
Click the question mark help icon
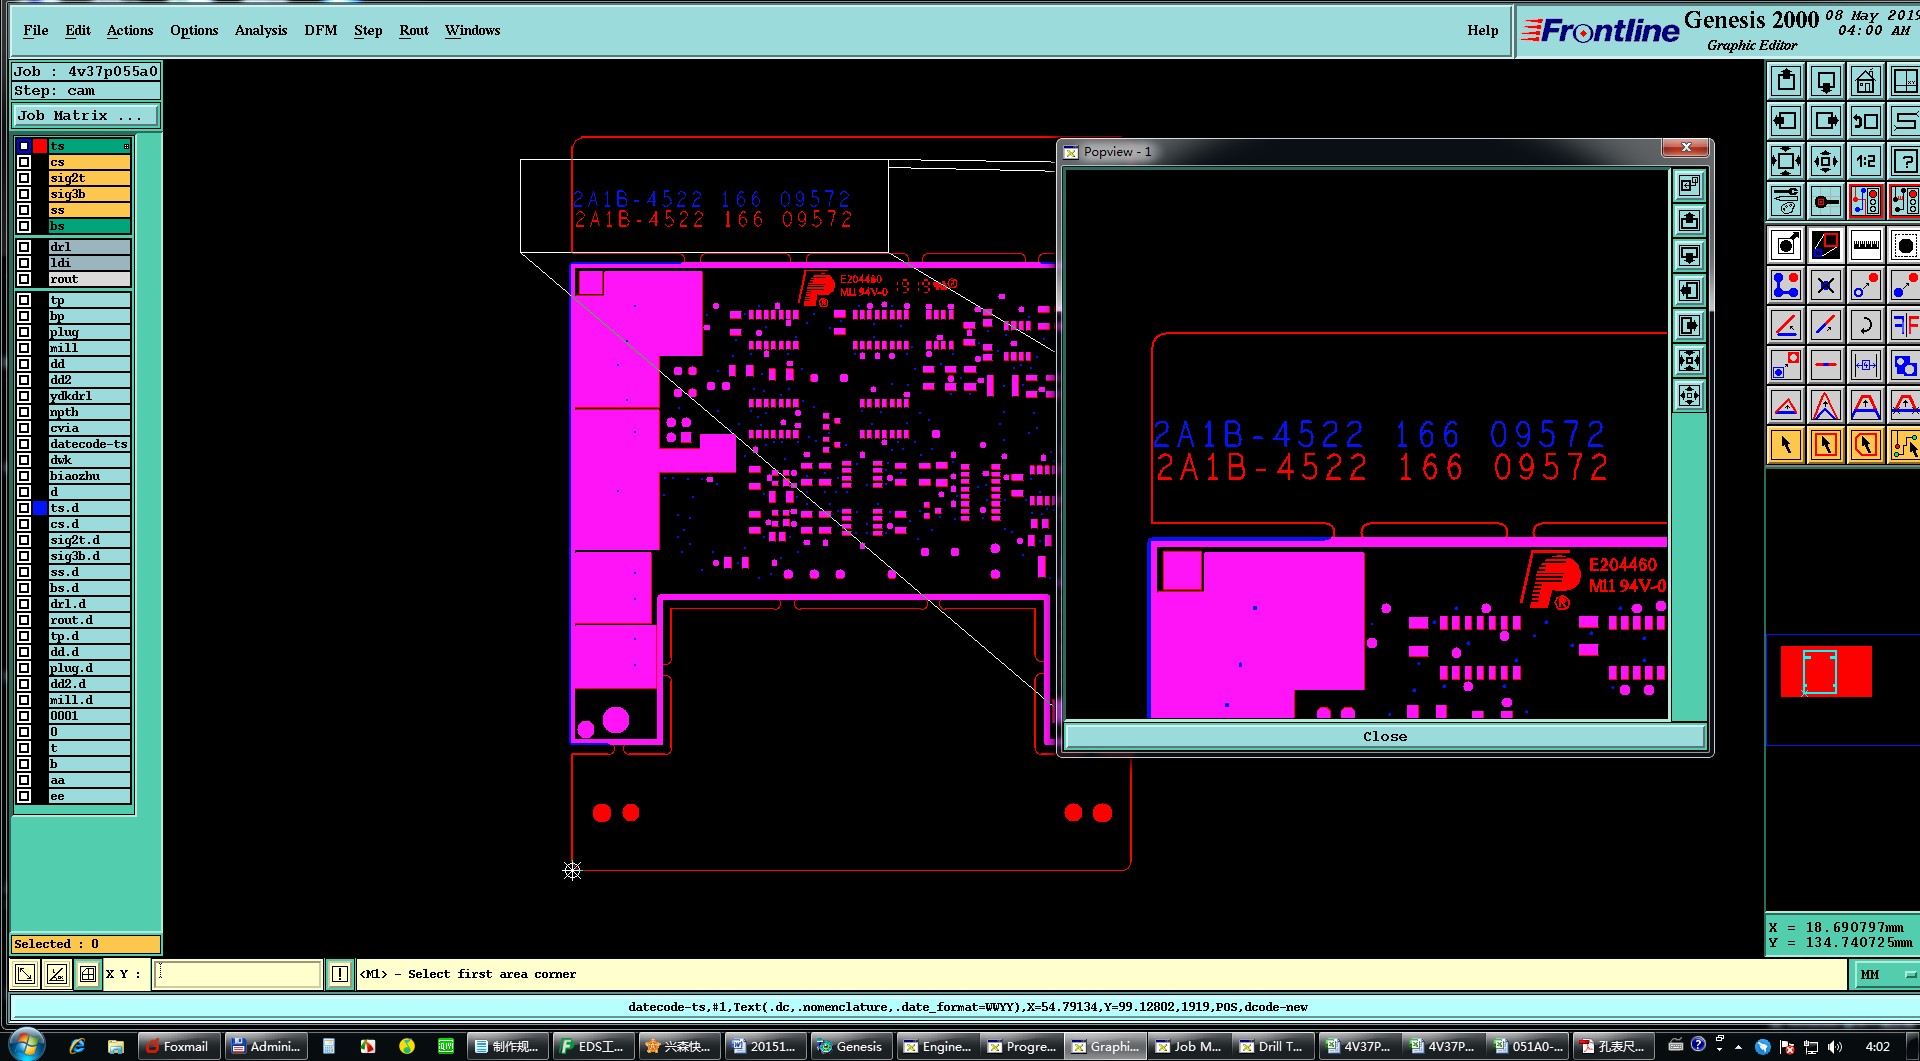coord(1904,161)
